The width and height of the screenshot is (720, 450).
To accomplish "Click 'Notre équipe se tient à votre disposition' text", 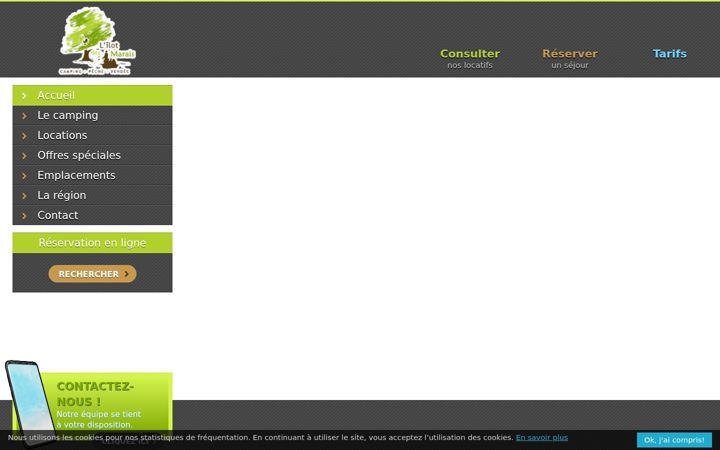I will click(x=99, y=419).
